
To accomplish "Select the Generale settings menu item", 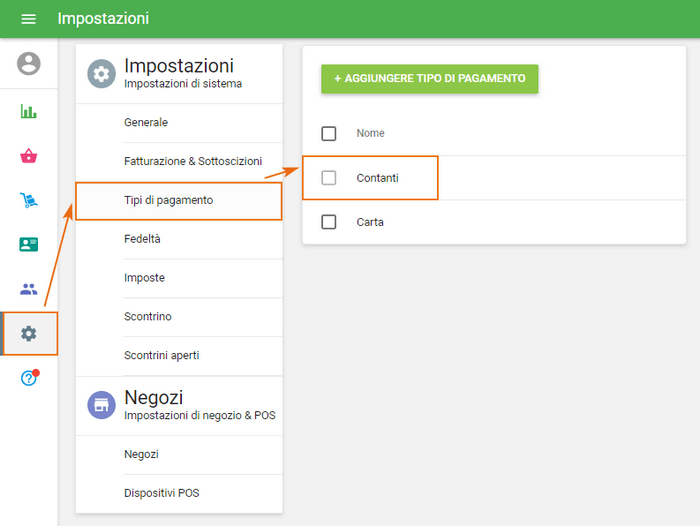I will [x=146, y=122].
